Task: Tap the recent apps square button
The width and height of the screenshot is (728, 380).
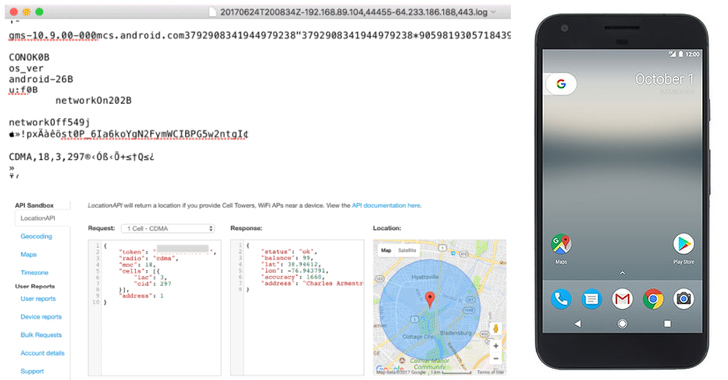Action: pos(667,323)
